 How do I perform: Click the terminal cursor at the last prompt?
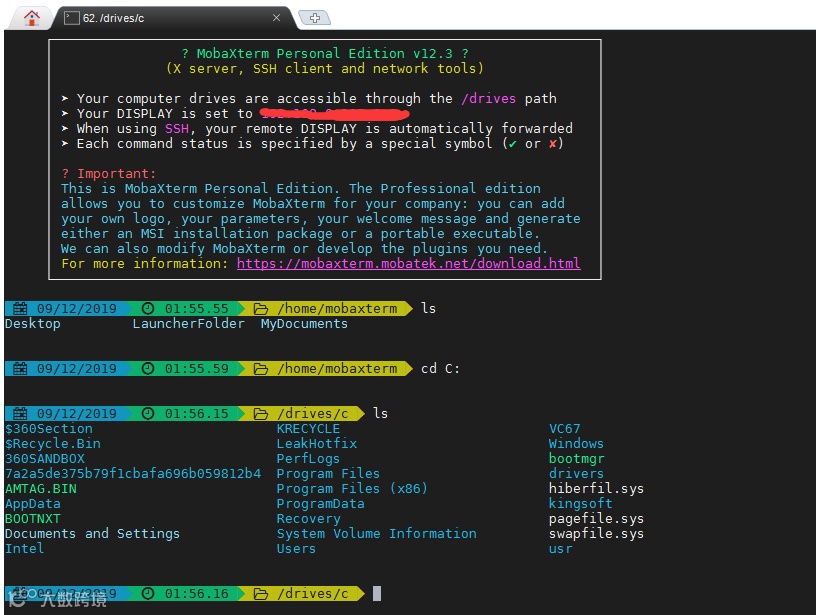point(377,594)
